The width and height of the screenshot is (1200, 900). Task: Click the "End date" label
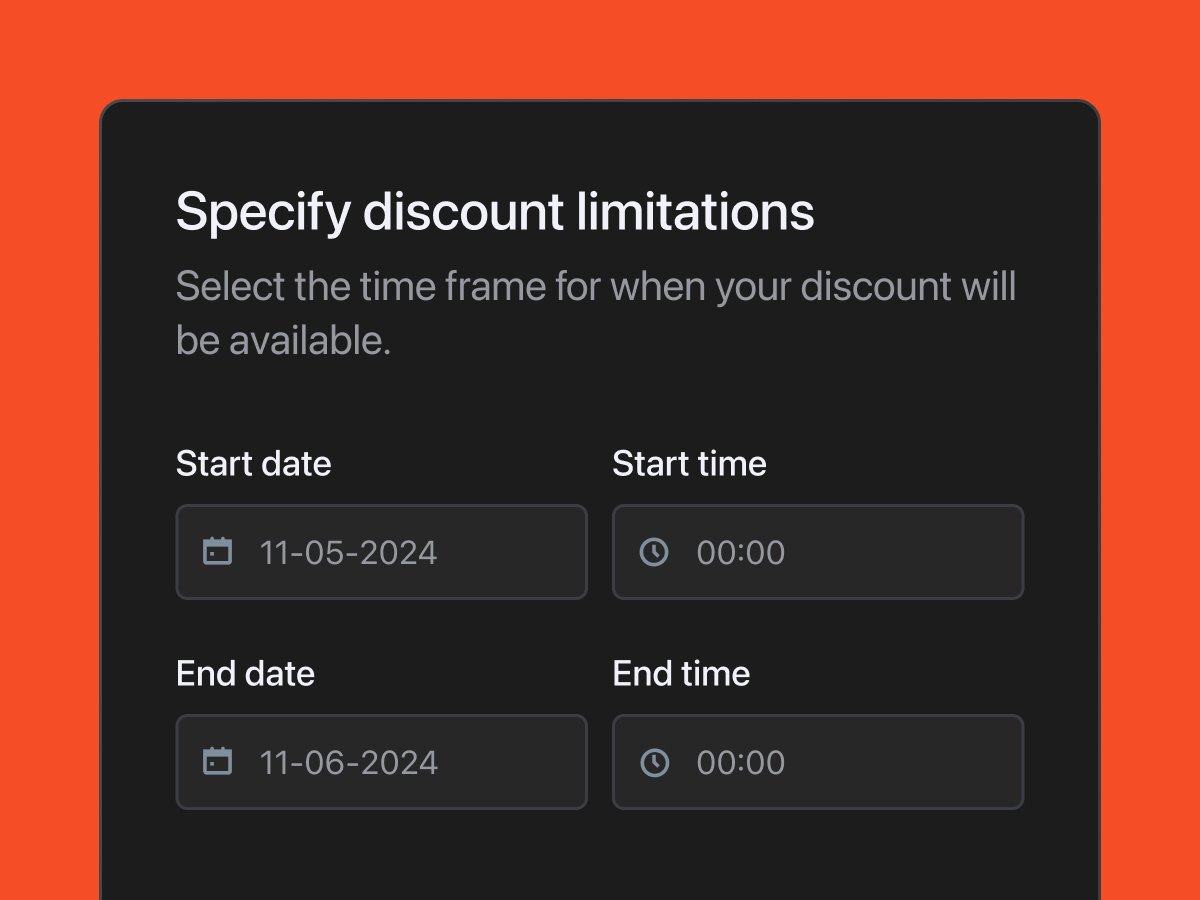[x=245, y=674]
